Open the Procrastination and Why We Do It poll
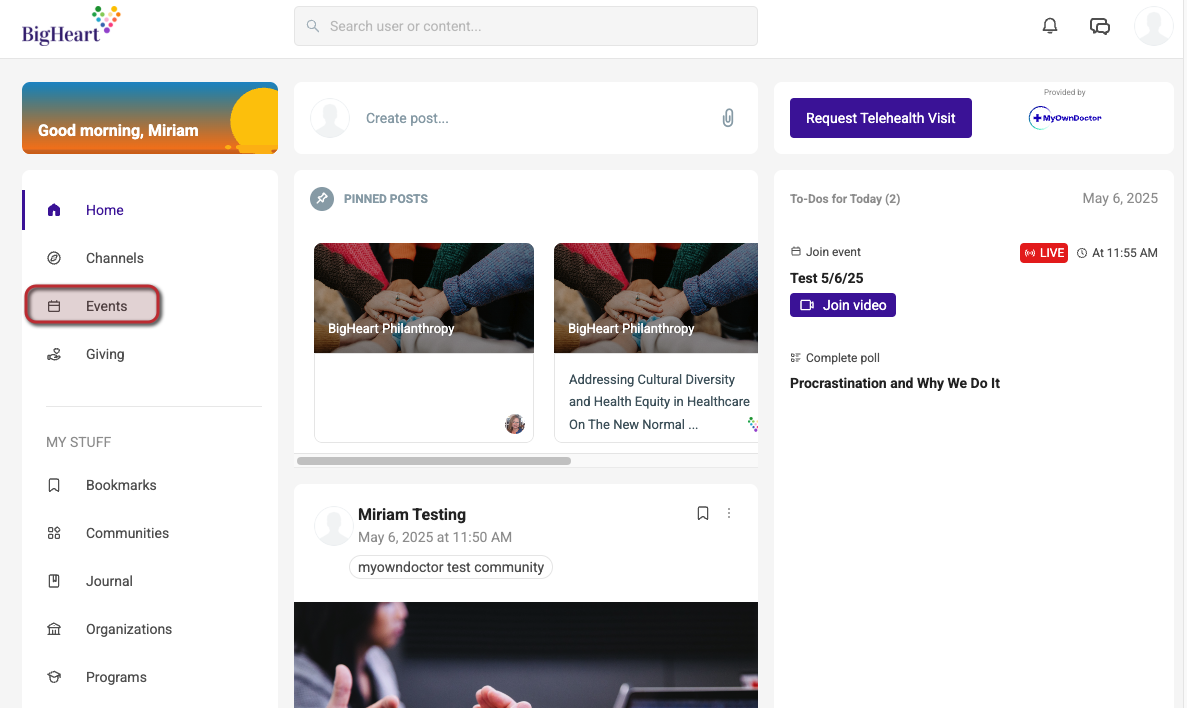 894,383
